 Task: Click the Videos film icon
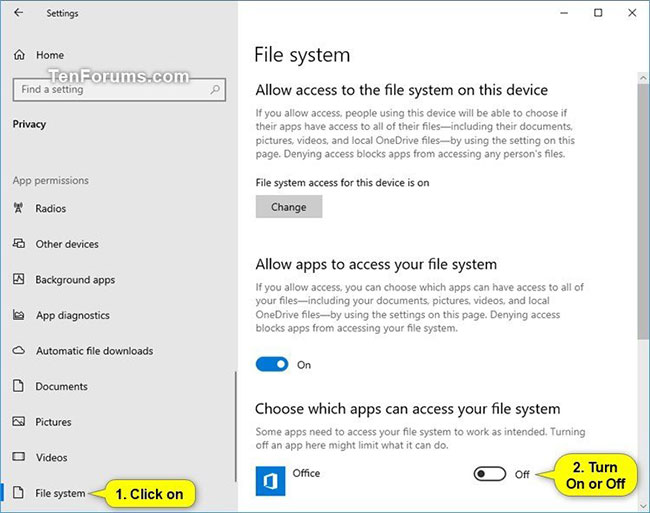(19, 457)
